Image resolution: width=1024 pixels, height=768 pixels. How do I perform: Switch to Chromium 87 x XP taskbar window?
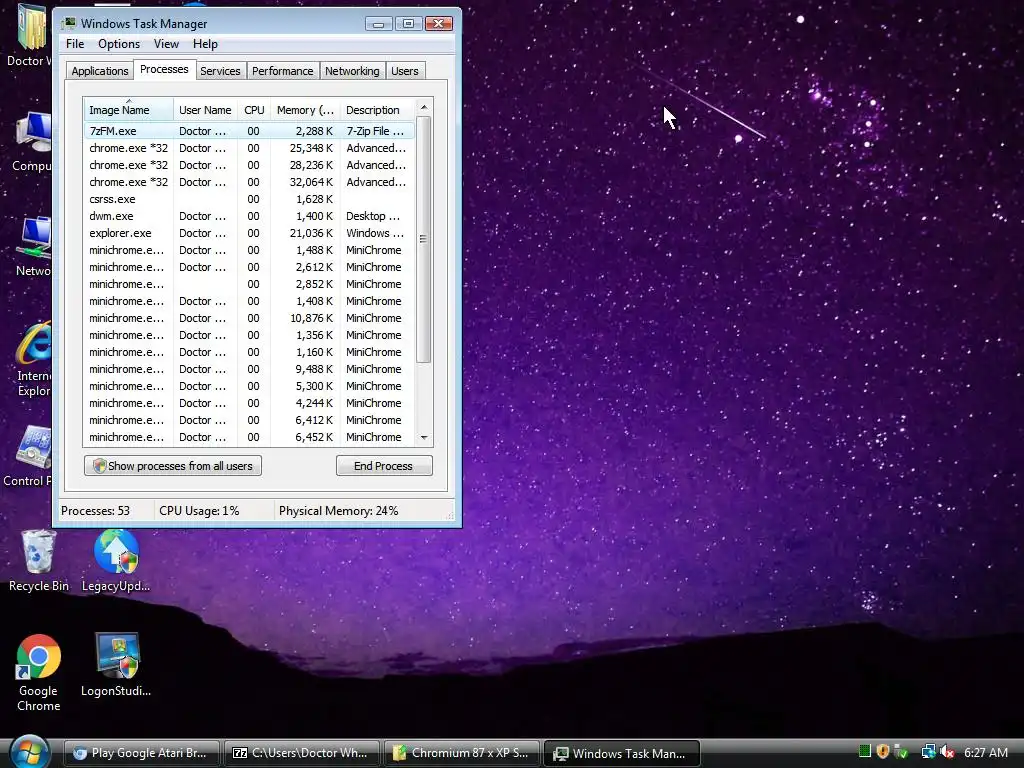(462, 753)
